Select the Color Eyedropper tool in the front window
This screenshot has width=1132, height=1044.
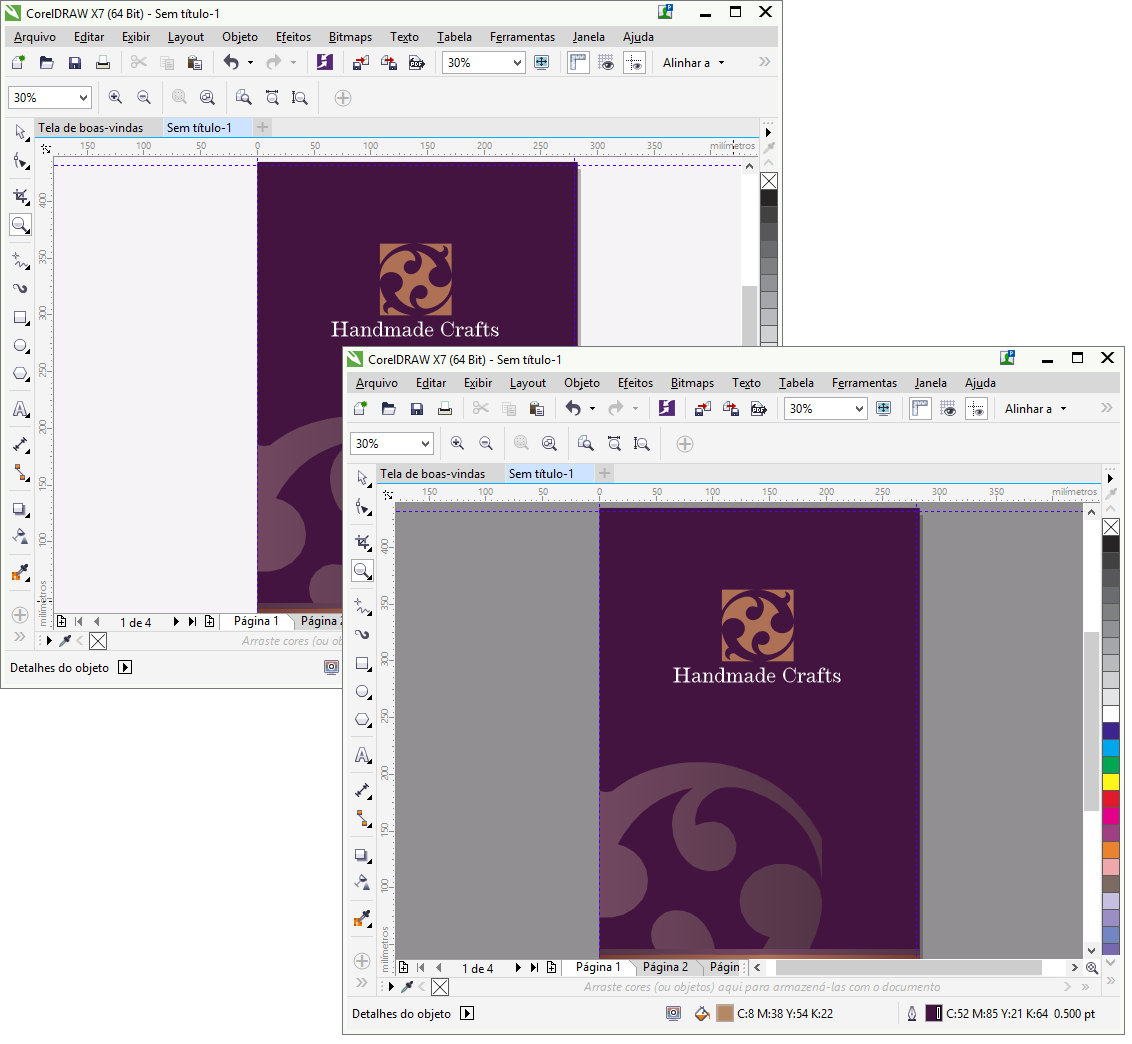pos(361,919)
